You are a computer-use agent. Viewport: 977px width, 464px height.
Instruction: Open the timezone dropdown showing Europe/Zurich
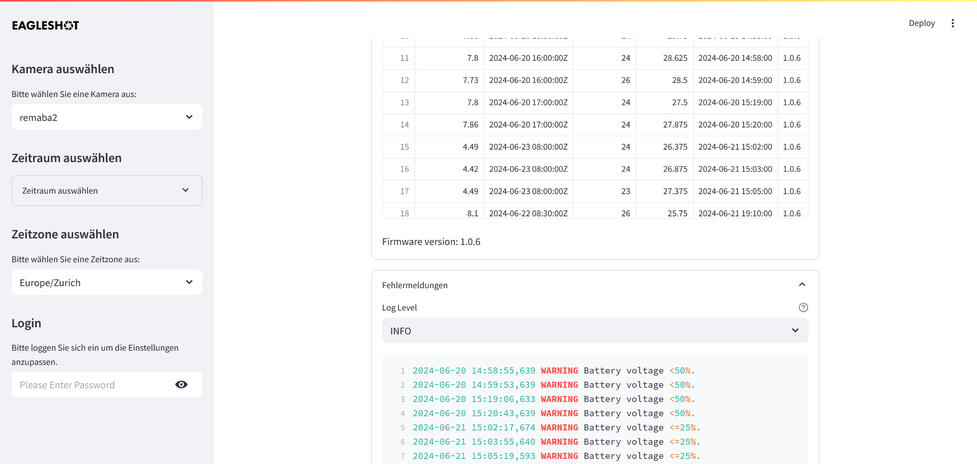pos(106,282)
